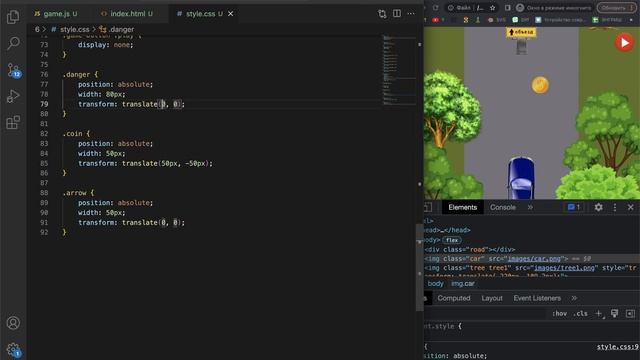This screenshot has height=360, width=640.
Task: Select the style.css editor tab
Action: pos(200,13)
